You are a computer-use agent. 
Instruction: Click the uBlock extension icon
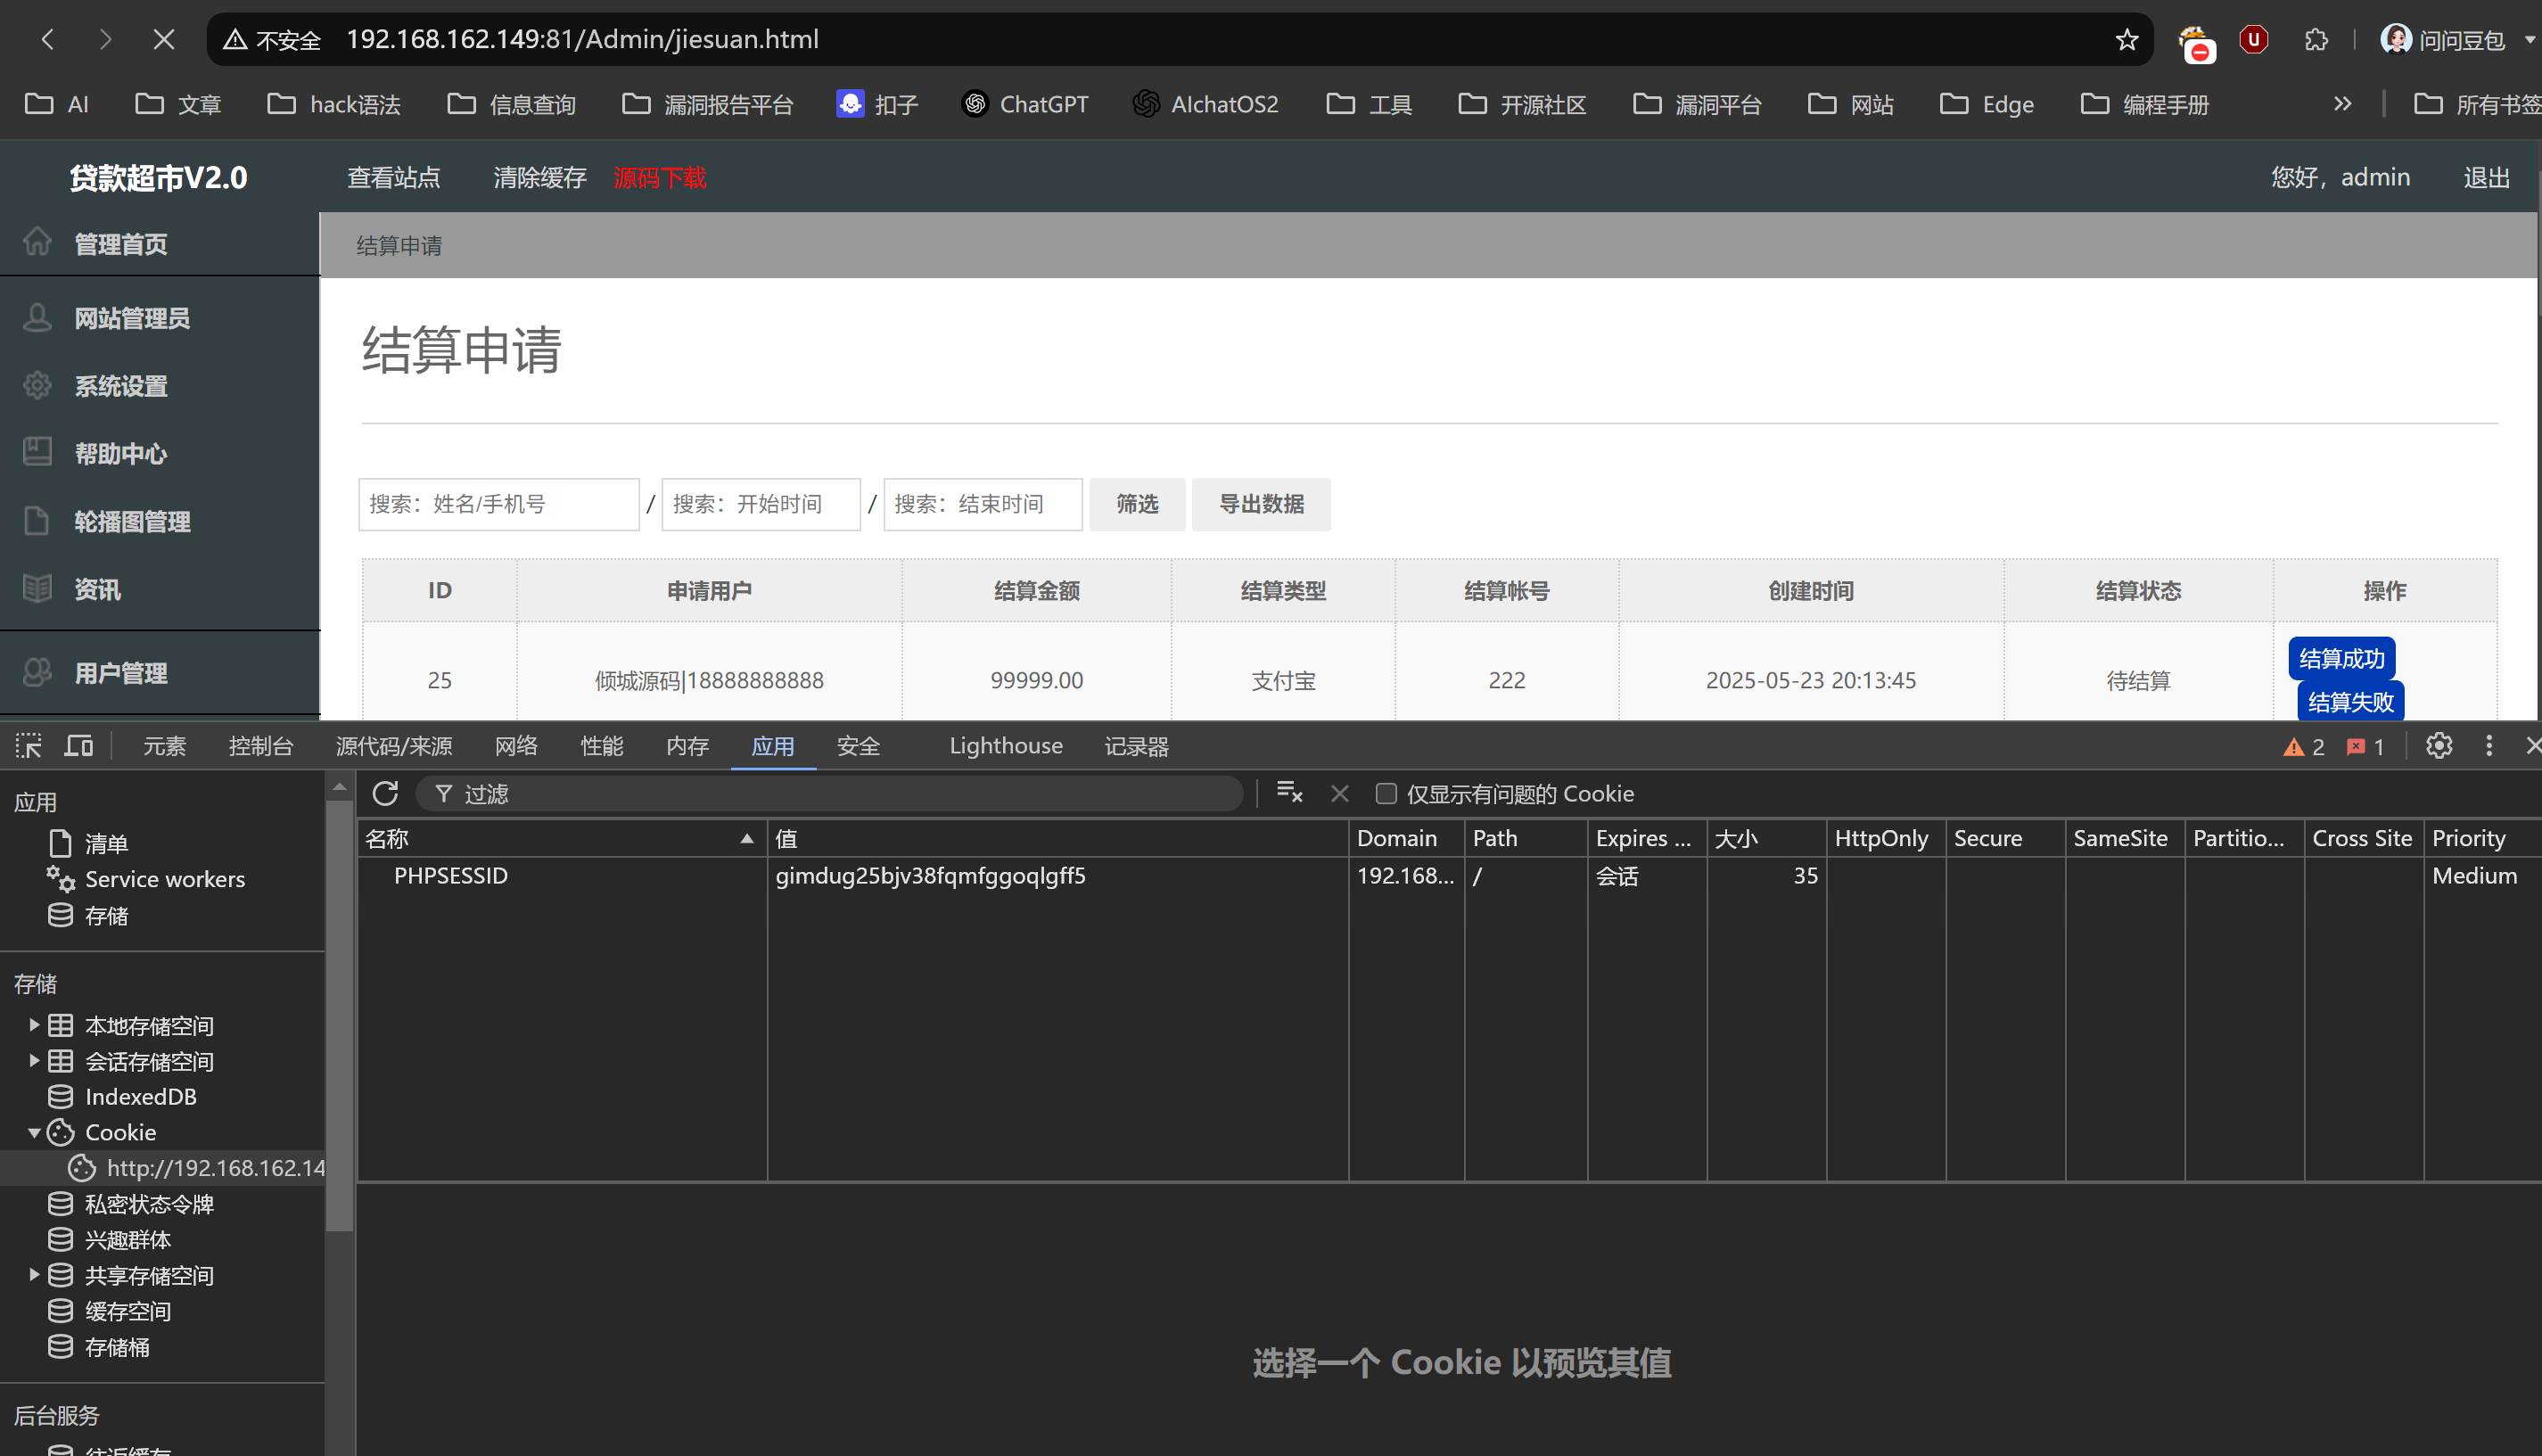point(2253,40)
